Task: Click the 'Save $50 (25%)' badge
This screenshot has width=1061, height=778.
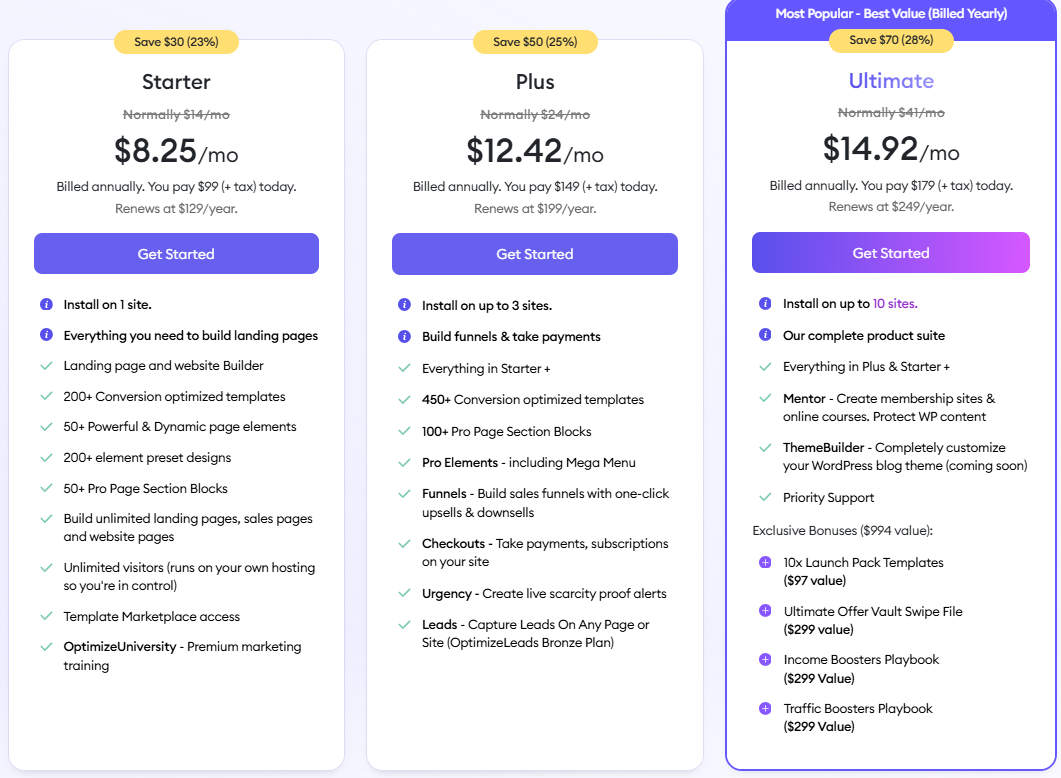Action: (x=535, y=42)
